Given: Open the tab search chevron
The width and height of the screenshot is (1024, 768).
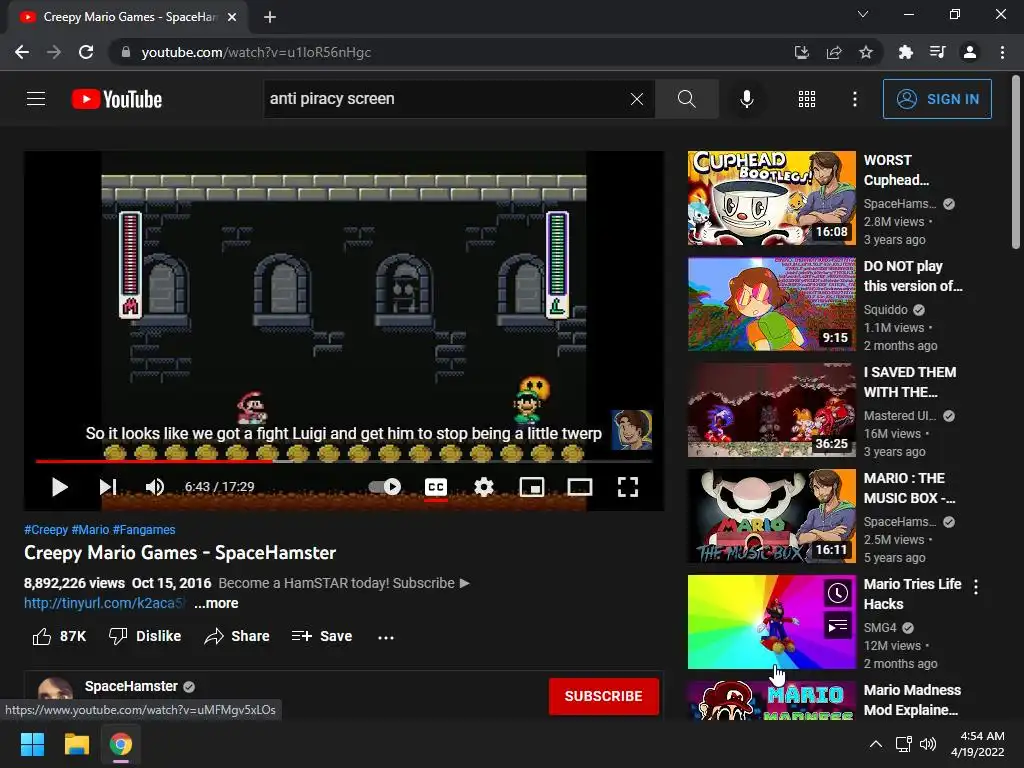Looking at the screenshot, I should click(x=863, y=14).
